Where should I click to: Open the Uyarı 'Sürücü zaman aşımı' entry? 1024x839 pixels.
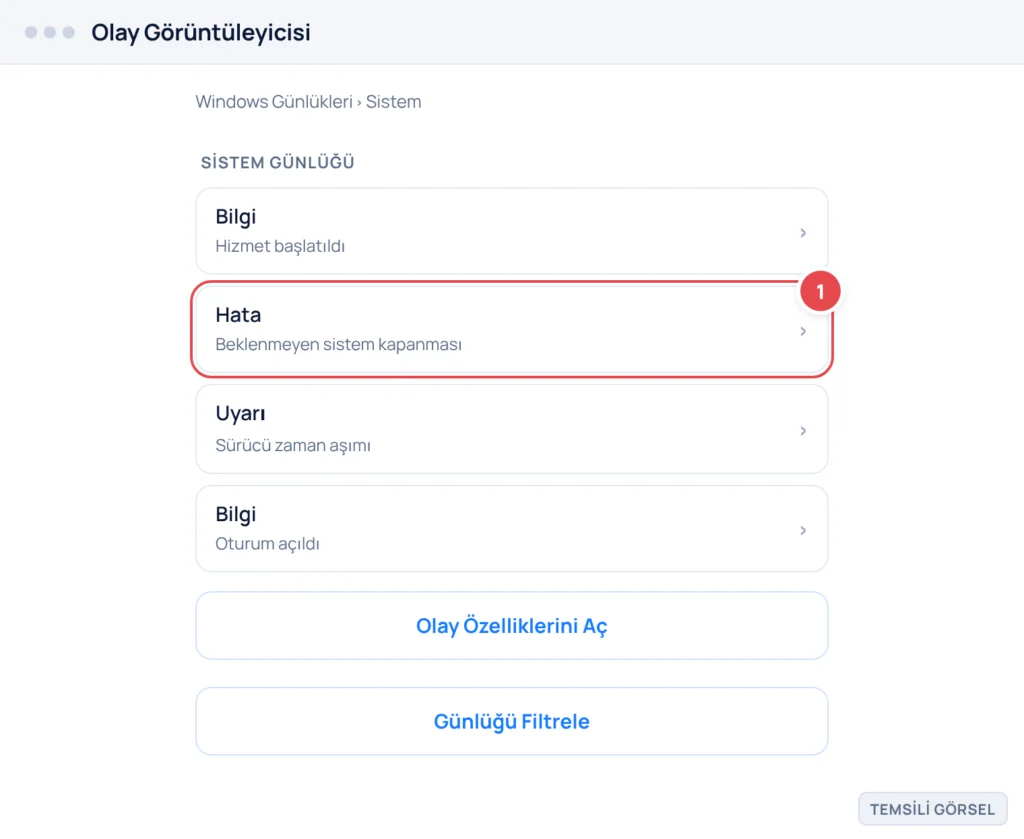511,429
